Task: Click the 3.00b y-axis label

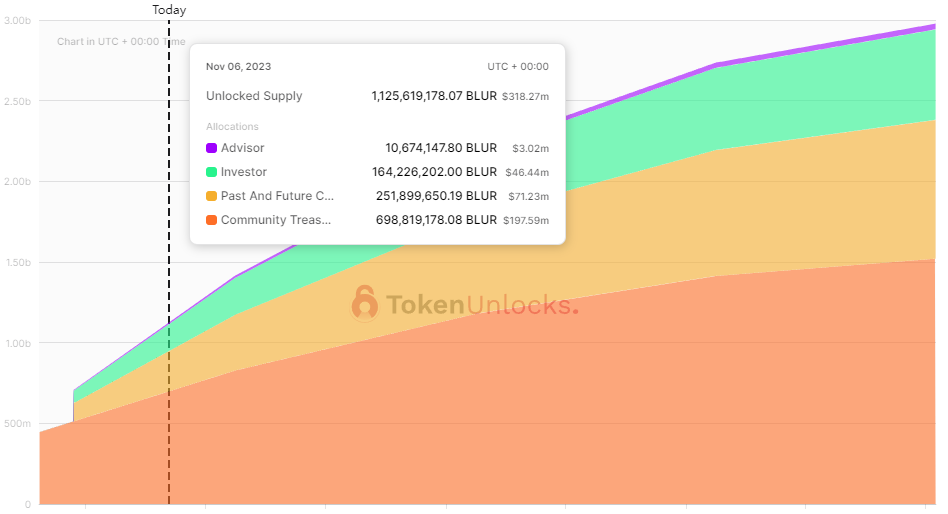Action: [x=19, y=21]
